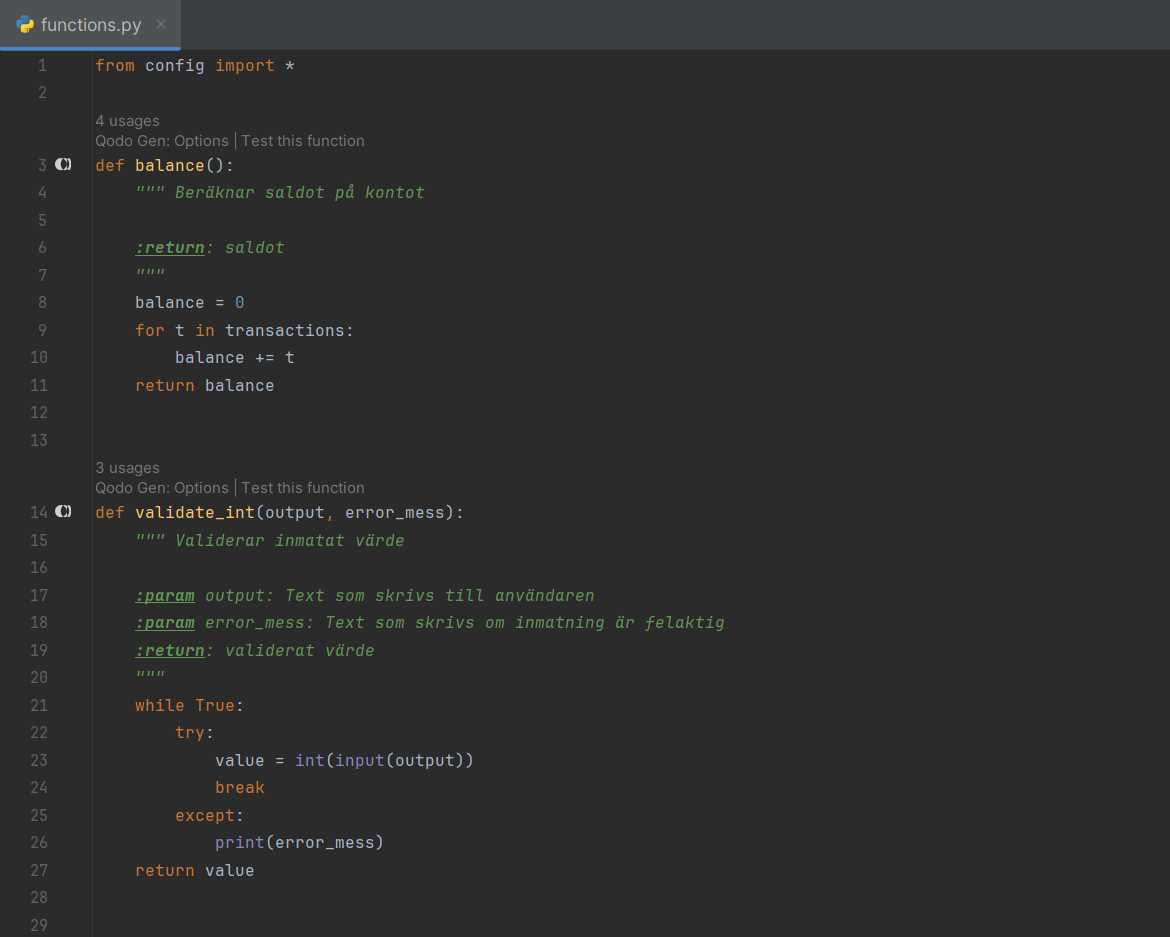Screen dimensions: 1170x937
Task: Click the 'transactions' variable in the for loop
Action: point(284,330)
